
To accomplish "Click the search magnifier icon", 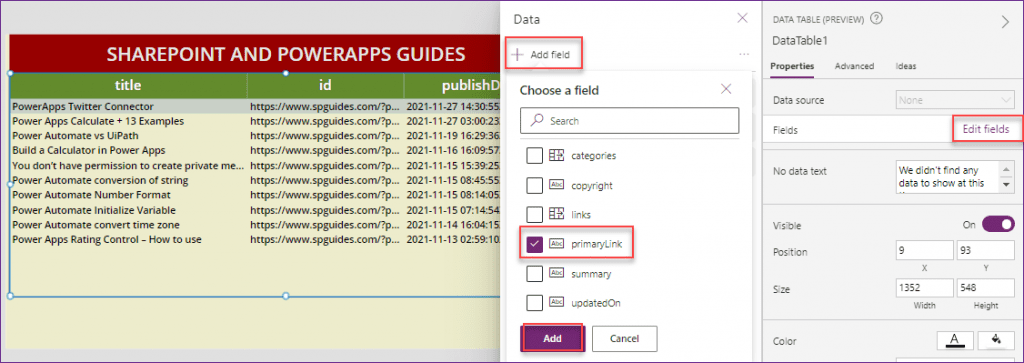I will (x=537, y=120).
